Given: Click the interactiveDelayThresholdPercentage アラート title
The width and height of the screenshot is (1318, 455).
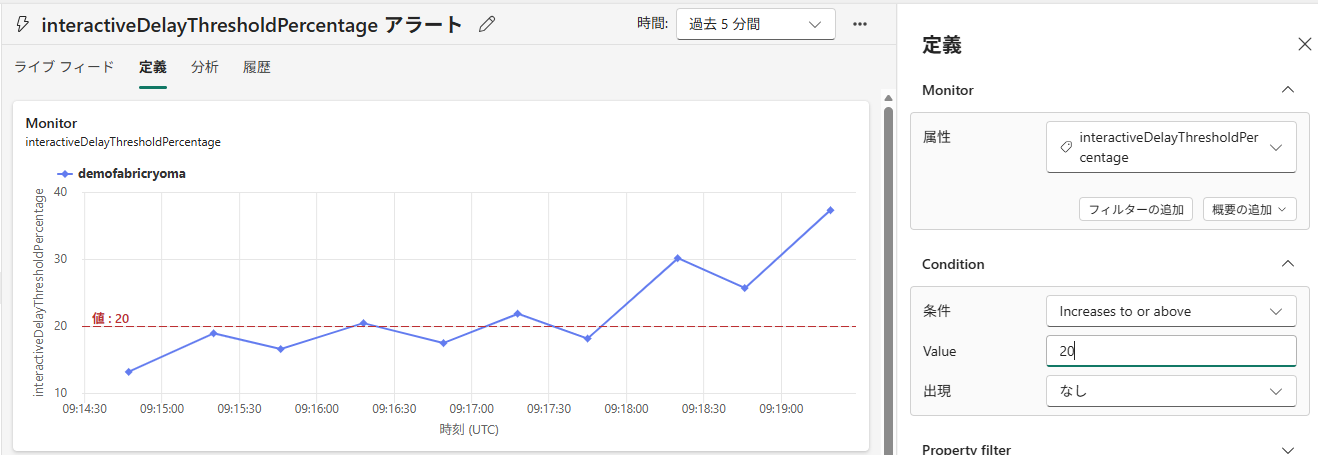Looking at the screenshot, I should point(252,25).
